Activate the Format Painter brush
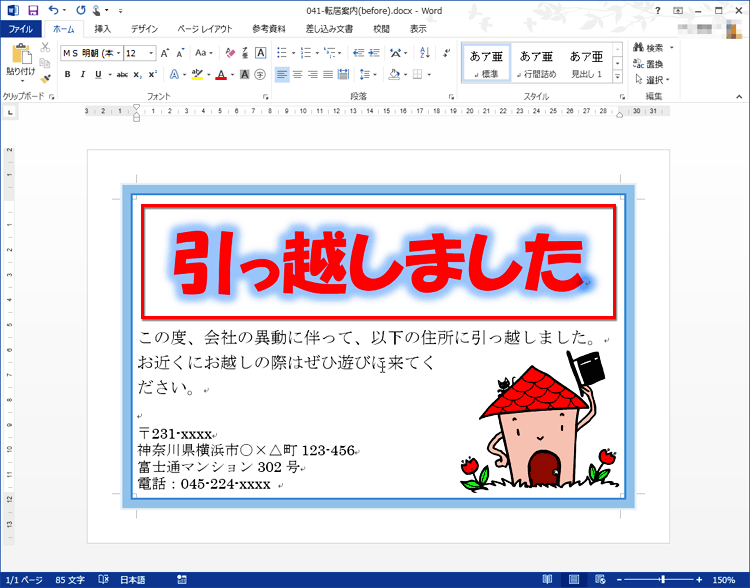This screenshot has height=588, width=750. [x=45, y=78]
